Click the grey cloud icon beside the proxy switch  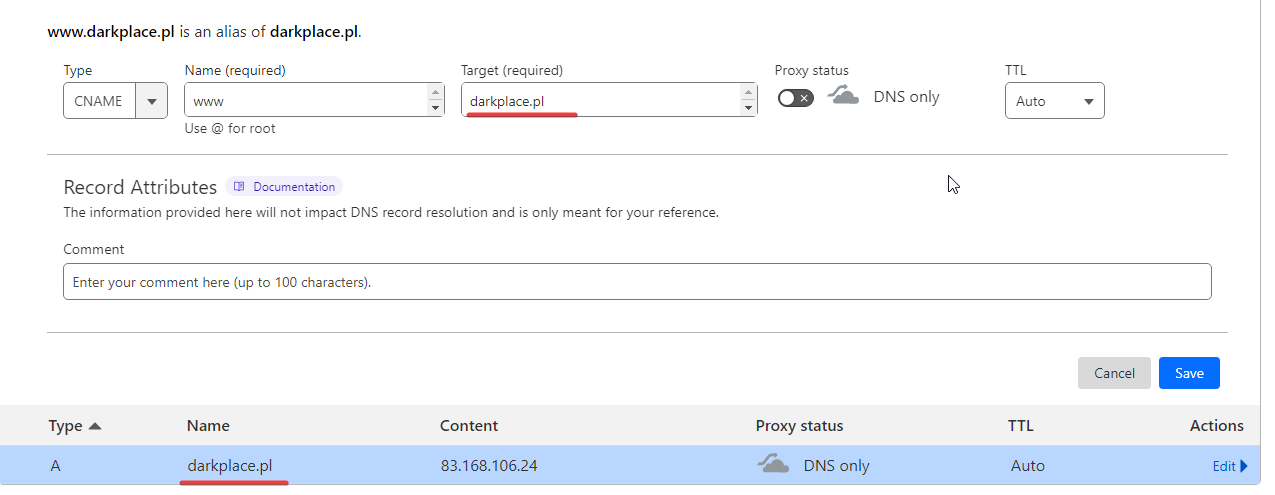click(x=844, y=96)
